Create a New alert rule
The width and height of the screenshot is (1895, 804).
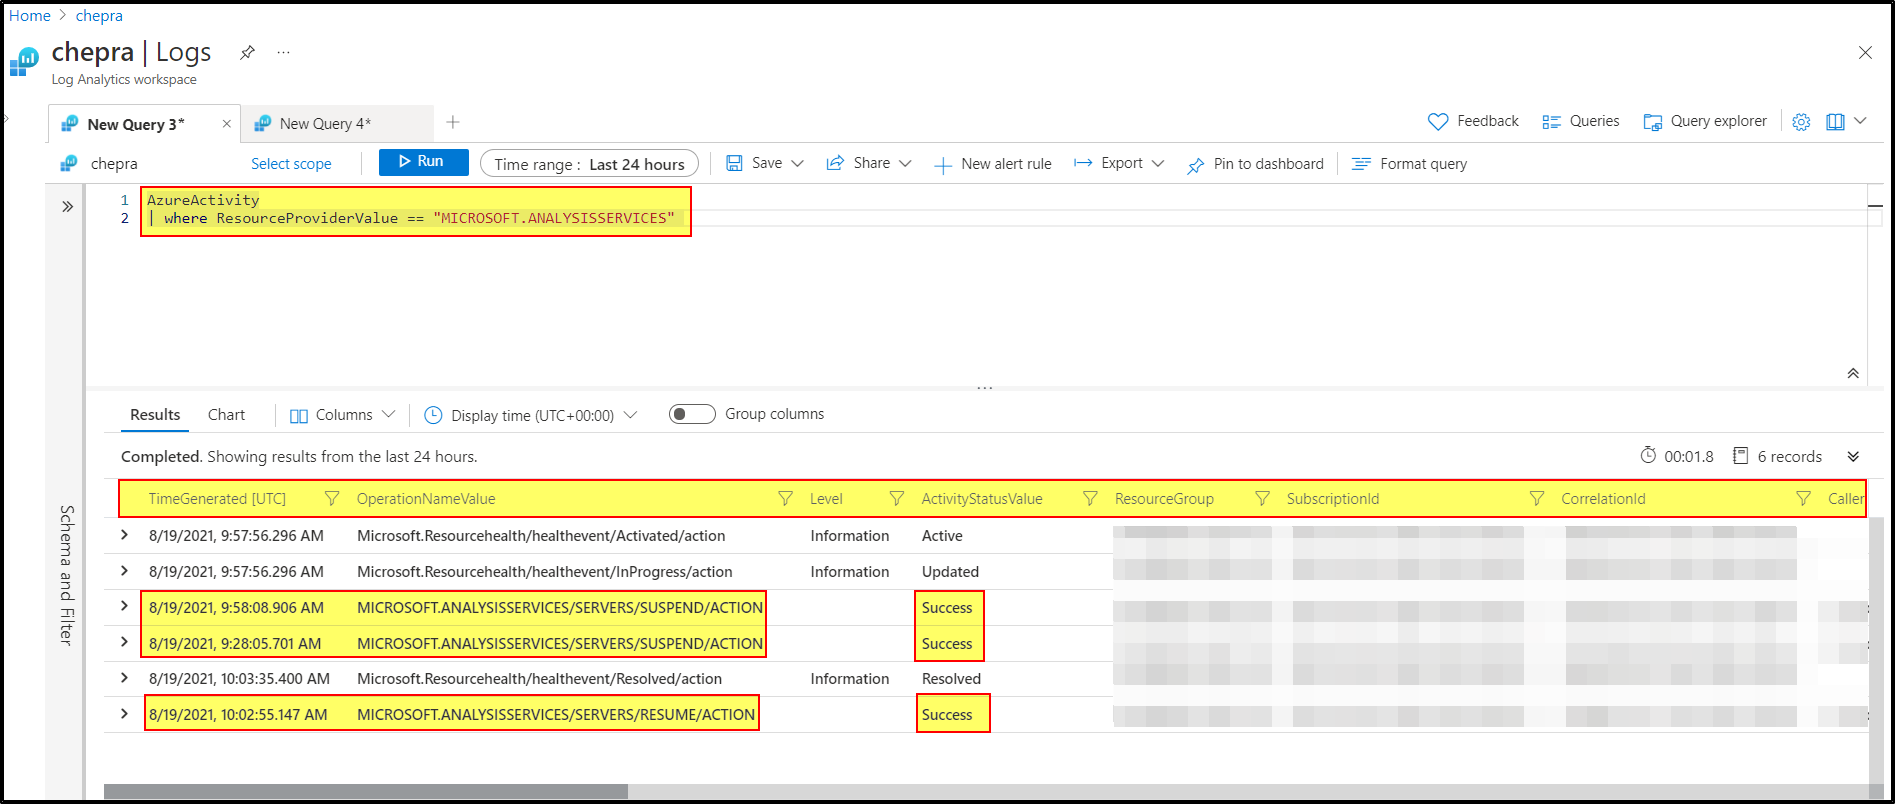(x=993, y=164)
